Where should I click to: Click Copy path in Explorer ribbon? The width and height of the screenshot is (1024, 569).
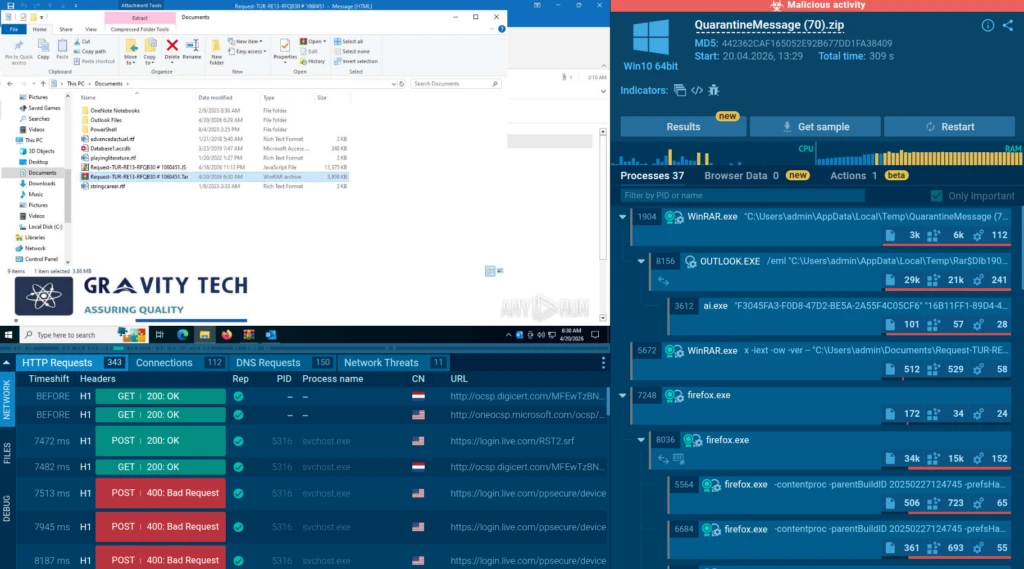tap(90, 51)
